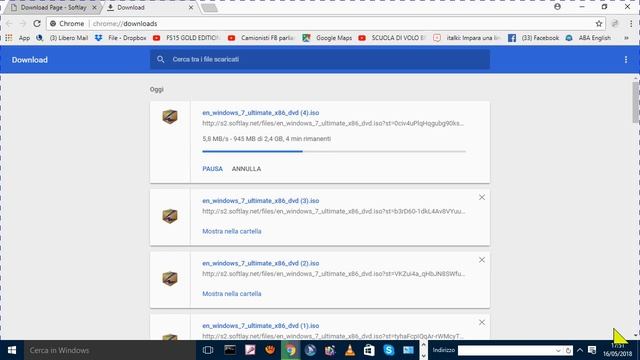Click the Indirizzo address input on the taskbar
Viewport: 640px width, 360px height.
[506, 350]
